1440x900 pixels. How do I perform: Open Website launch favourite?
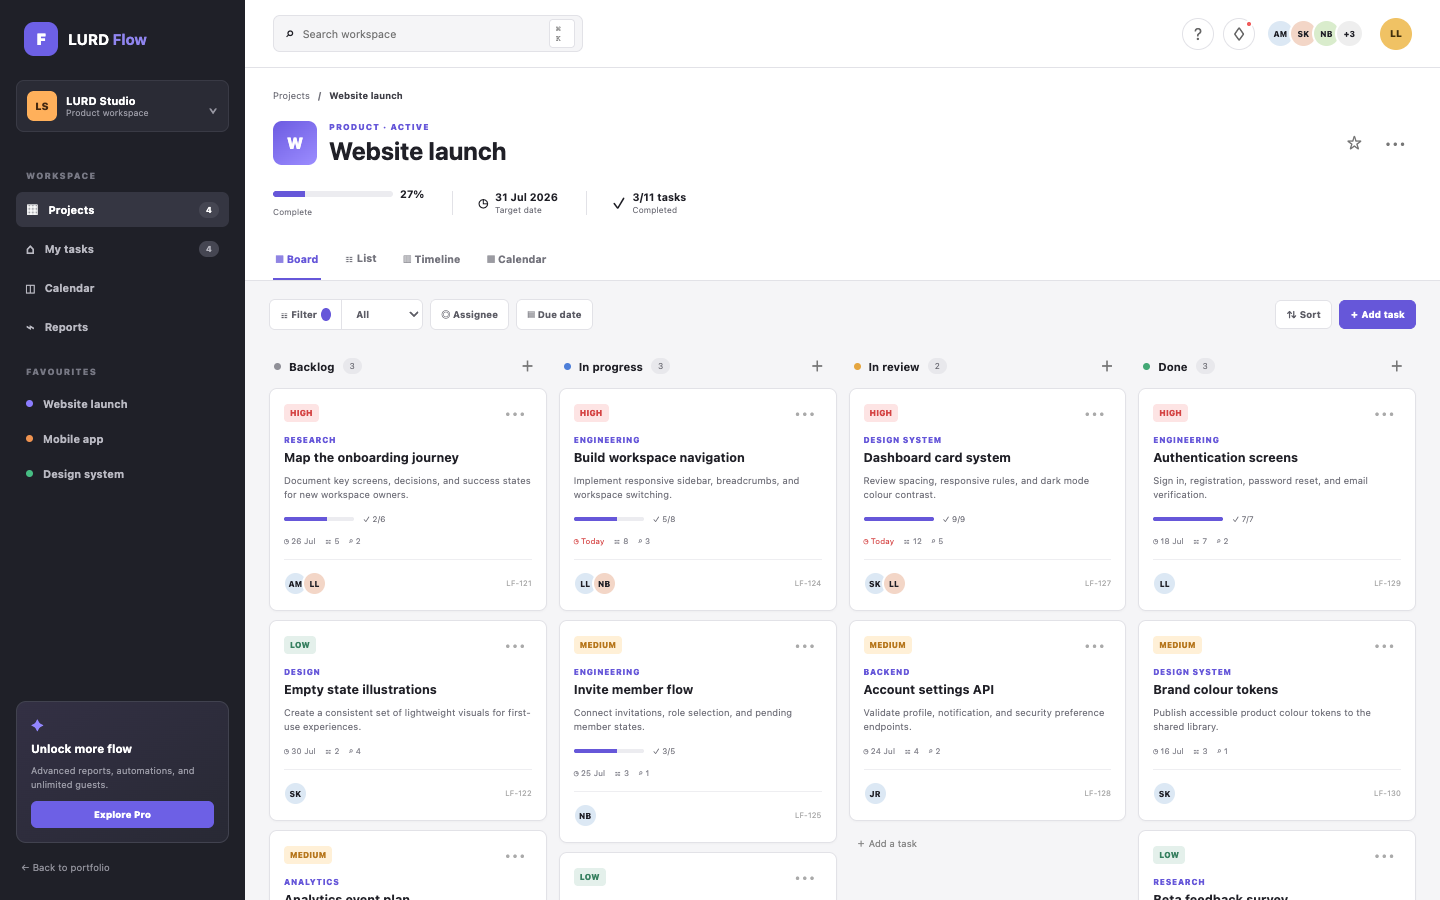122,404
